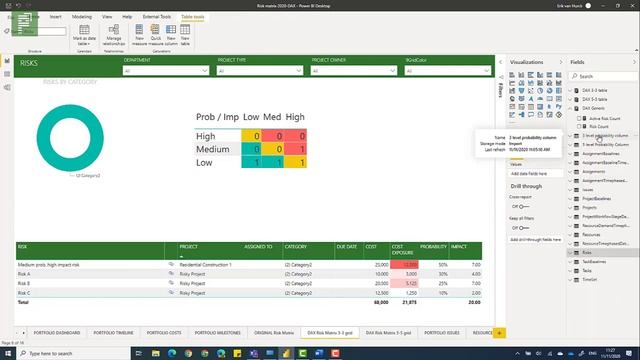
Task: Select the map visualization icon
Action: [x=512, y=99]
